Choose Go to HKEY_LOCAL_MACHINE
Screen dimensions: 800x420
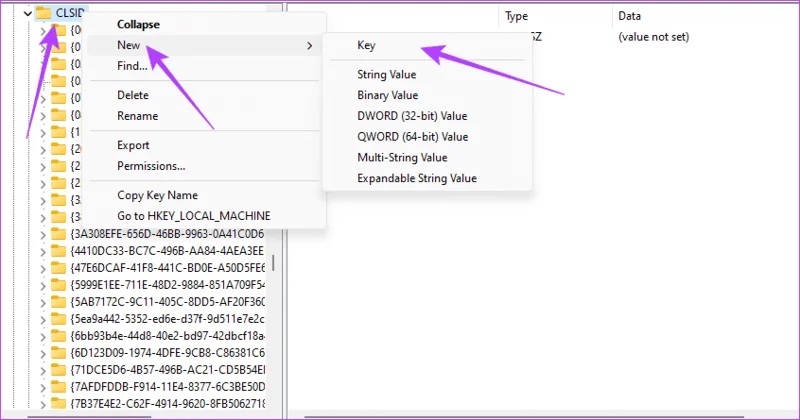pos(194,216)
